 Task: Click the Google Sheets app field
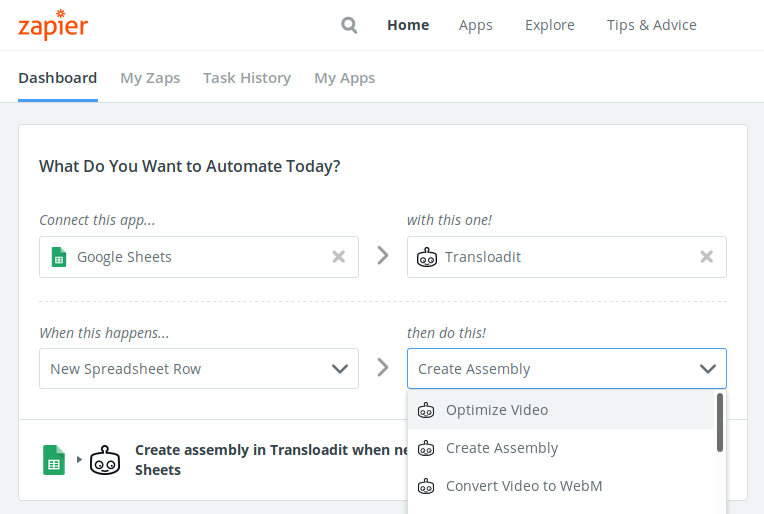click(199, 257)
